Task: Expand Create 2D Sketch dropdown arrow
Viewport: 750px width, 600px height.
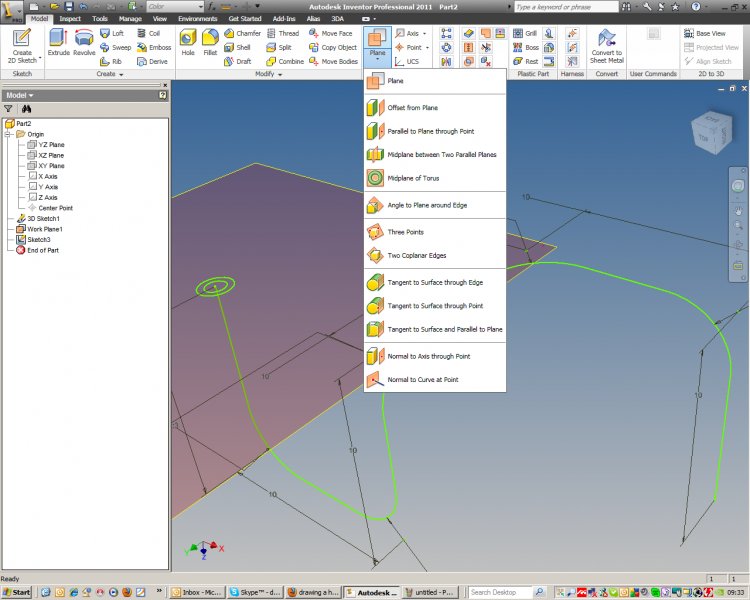Action: (x=40, y=57)
